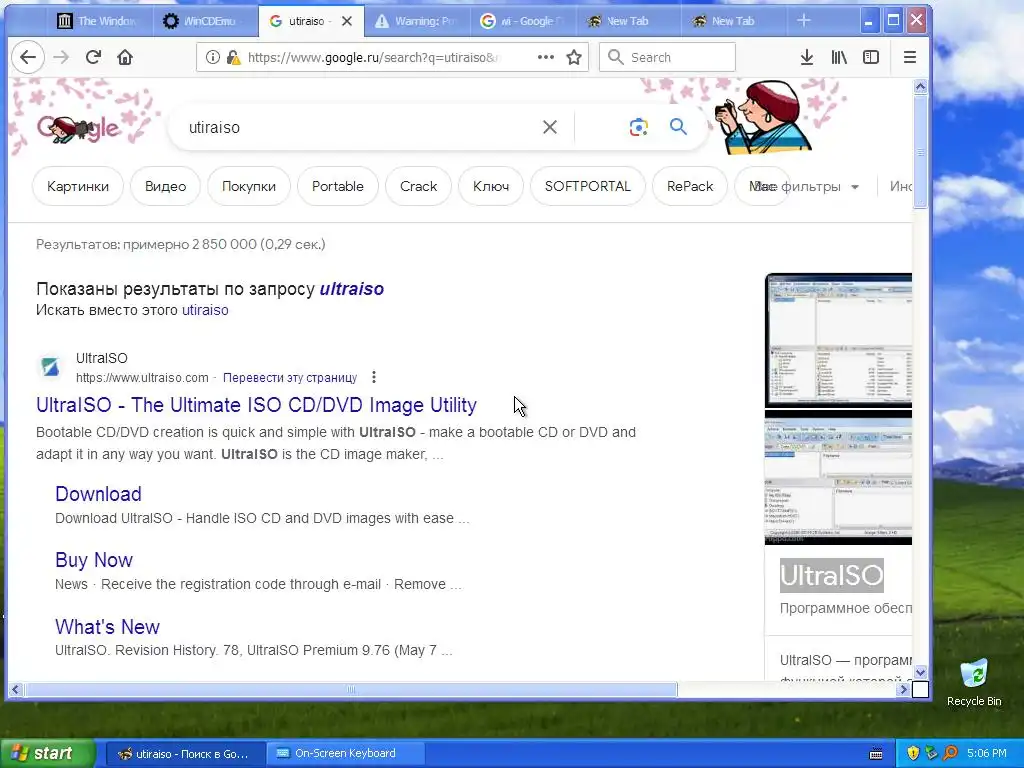Click the horizontal scrollbar thumb
The image size is (1024, 768).
[351, 690]
